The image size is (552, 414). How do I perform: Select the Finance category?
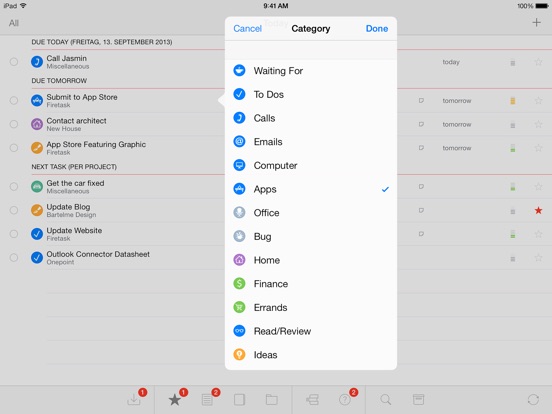click(x=311, y=284)
